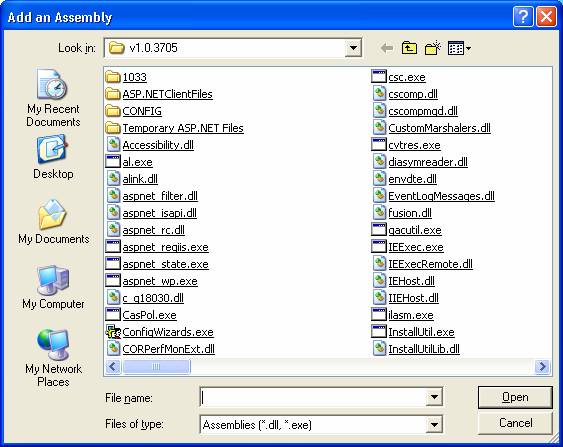
Task: Click the Open button
Action: (515, 397)
